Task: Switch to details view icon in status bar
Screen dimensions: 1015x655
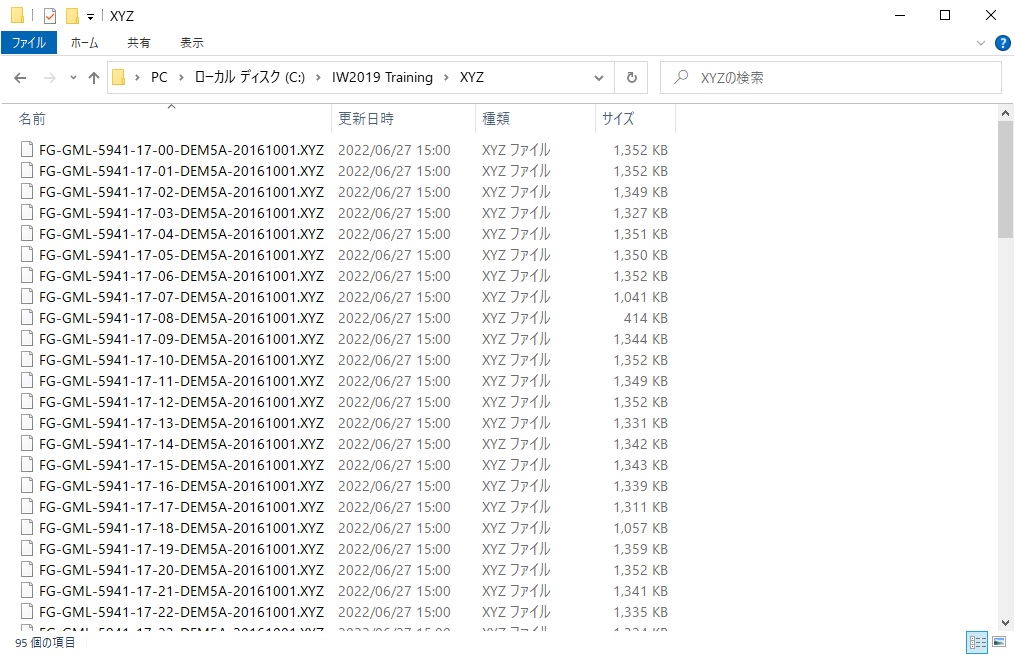Action: click(977, 642)
